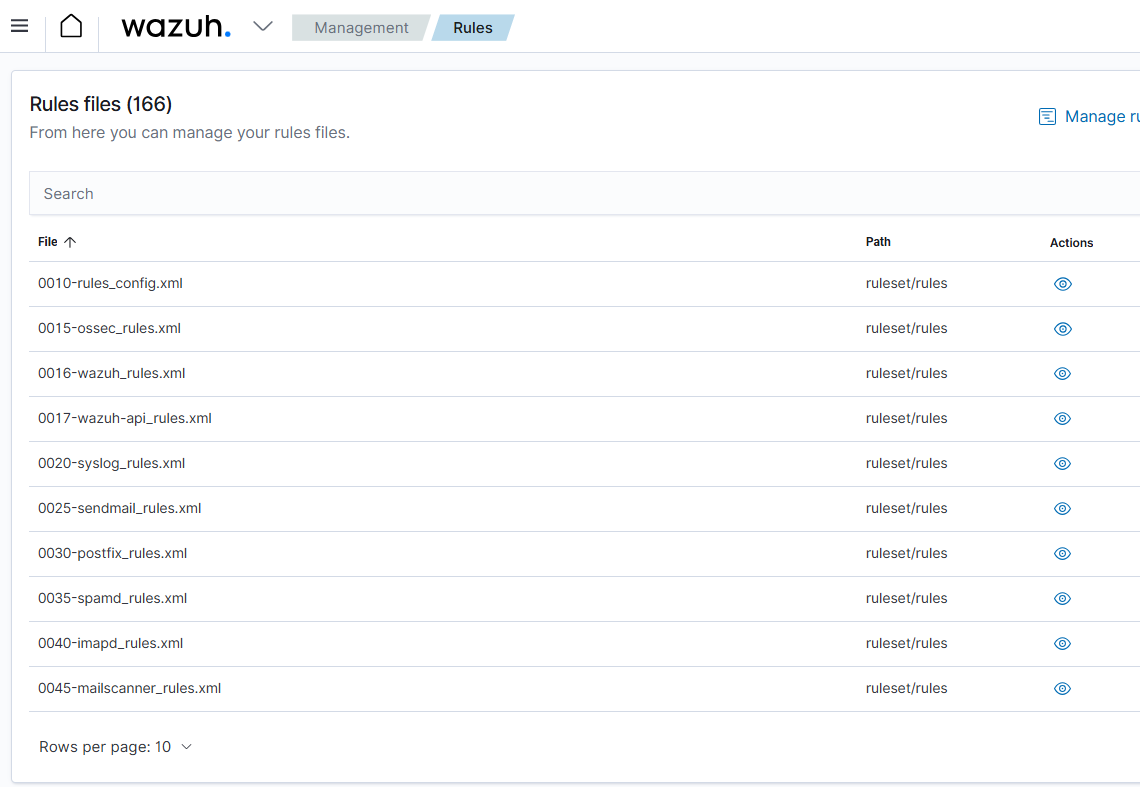View the 0025-sendmail_rules.xml file eye icon

tap(1062, 509)
